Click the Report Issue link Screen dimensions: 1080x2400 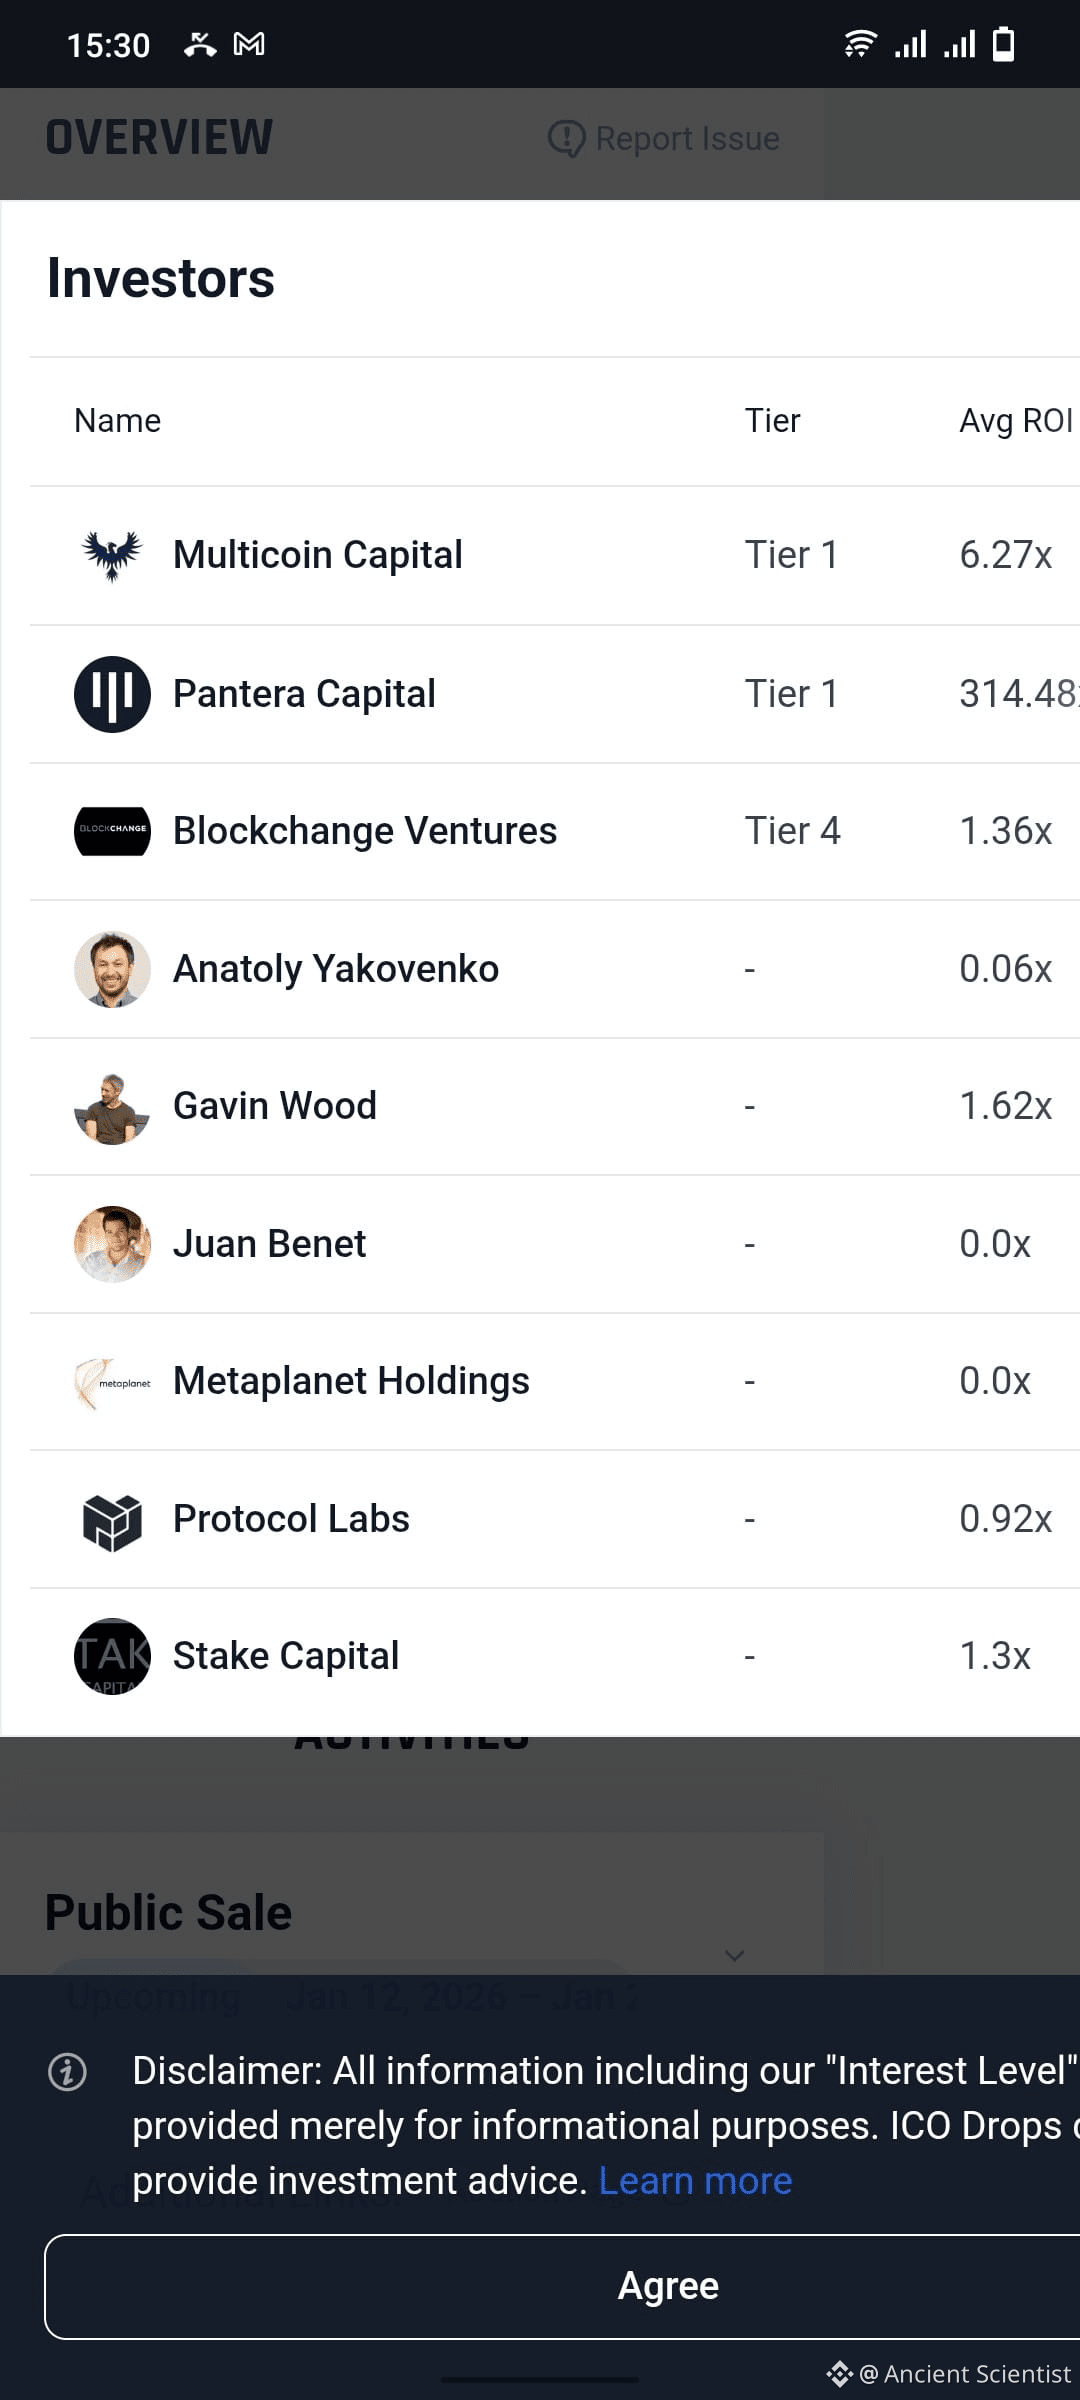coord(664,138)
